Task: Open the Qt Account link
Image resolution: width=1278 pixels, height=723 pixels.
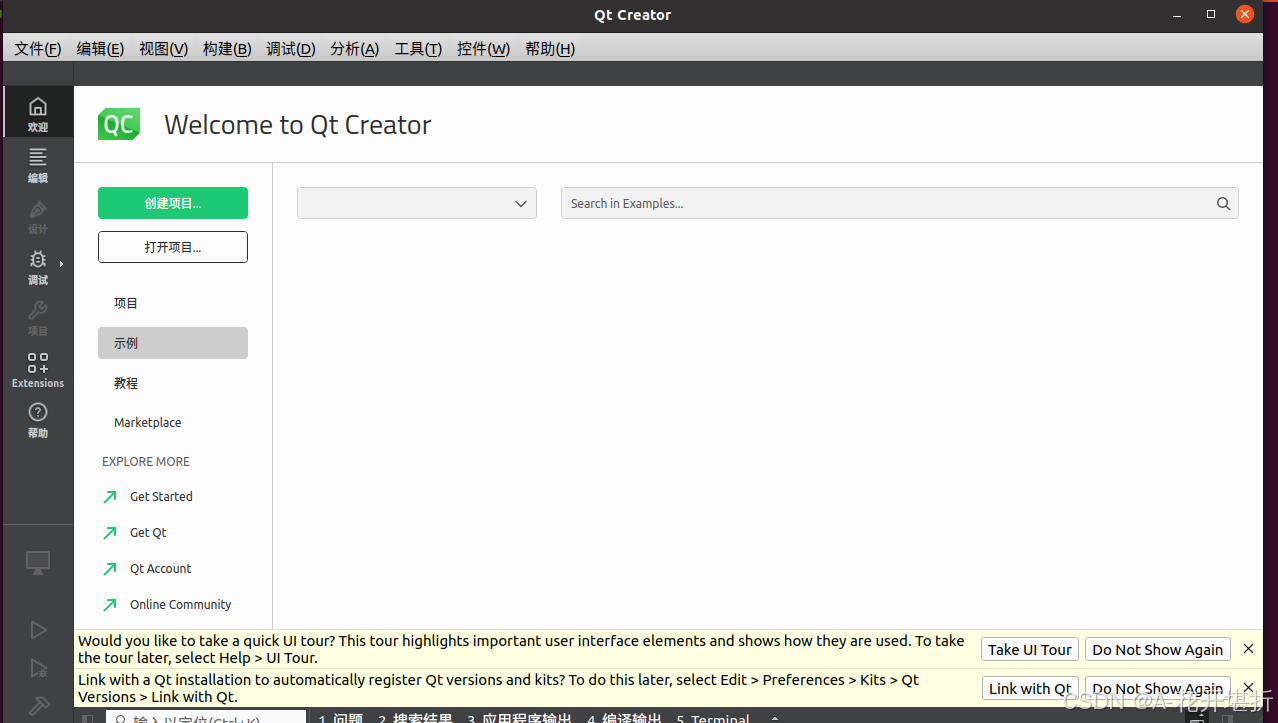Action: [x=160, y=569]
